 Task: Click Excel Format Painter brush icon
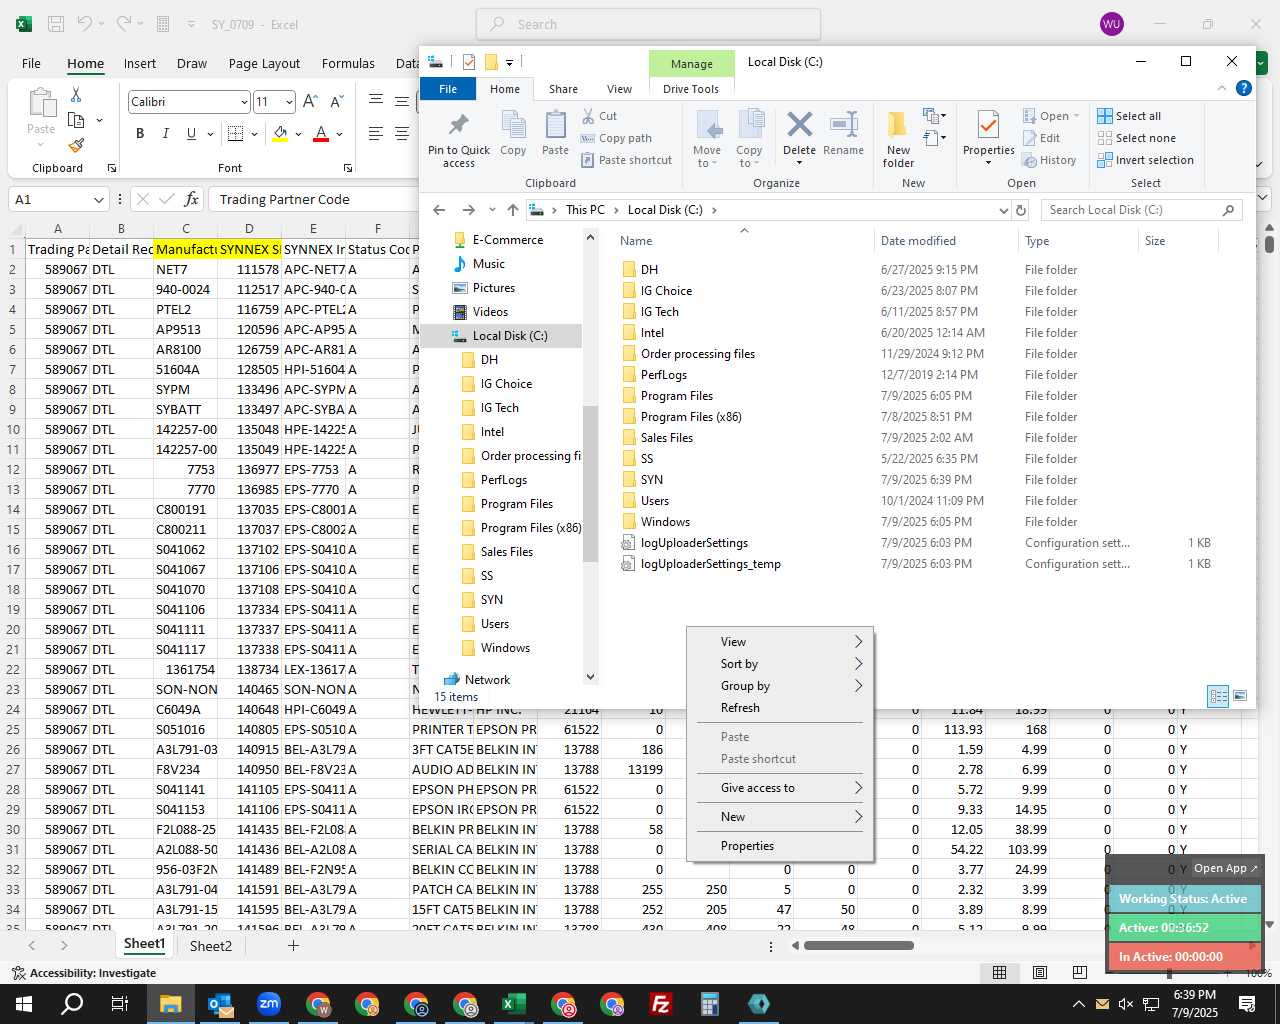coord(76,145)
